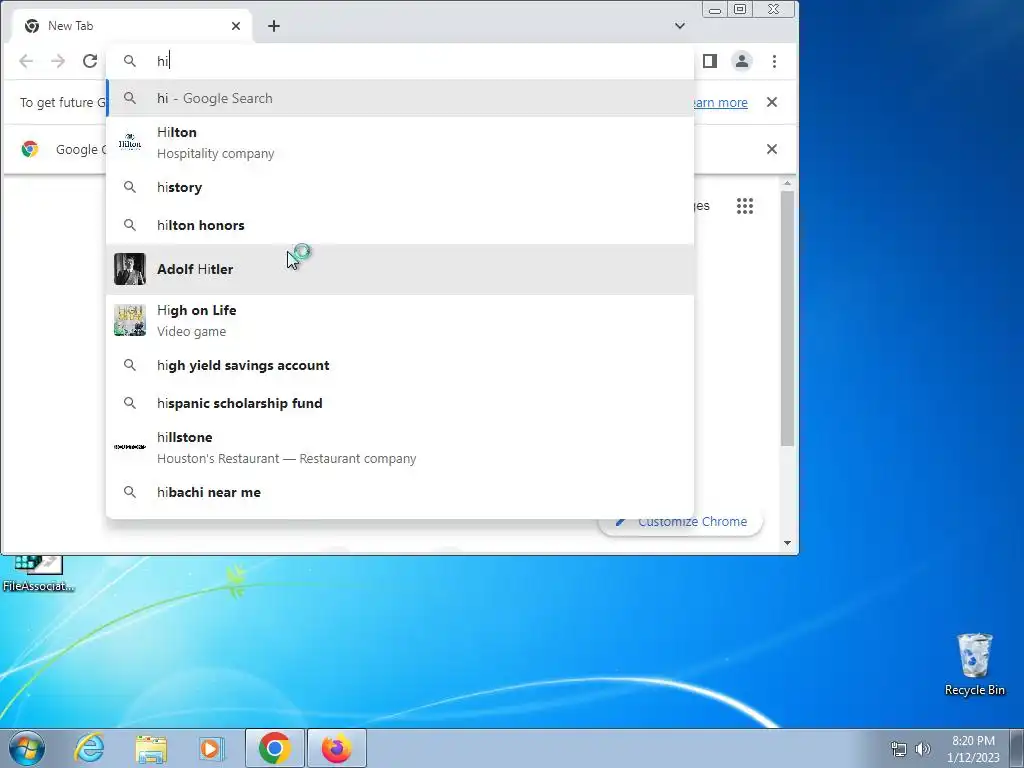Launch Internet Explorer from the taskbar
Image resolution: width=1024 pixels, height=768 pixels.
(x=89, y=749)
